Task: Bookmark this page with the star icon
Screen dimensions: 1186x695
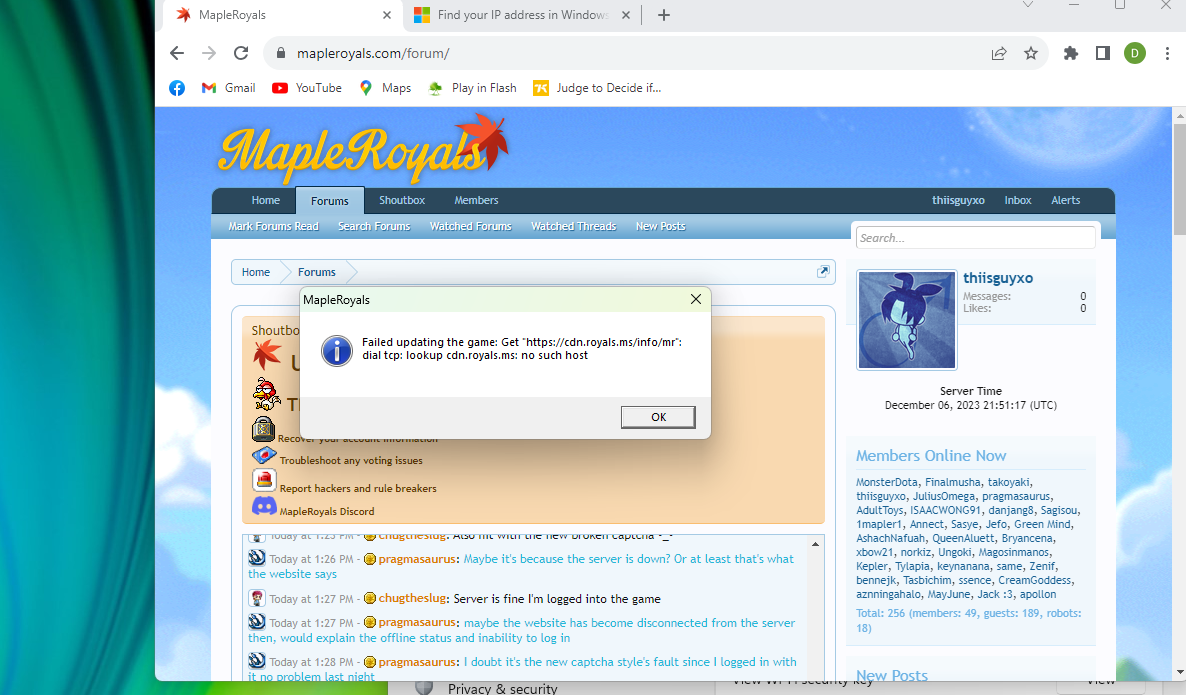Action: (1031, 53)
